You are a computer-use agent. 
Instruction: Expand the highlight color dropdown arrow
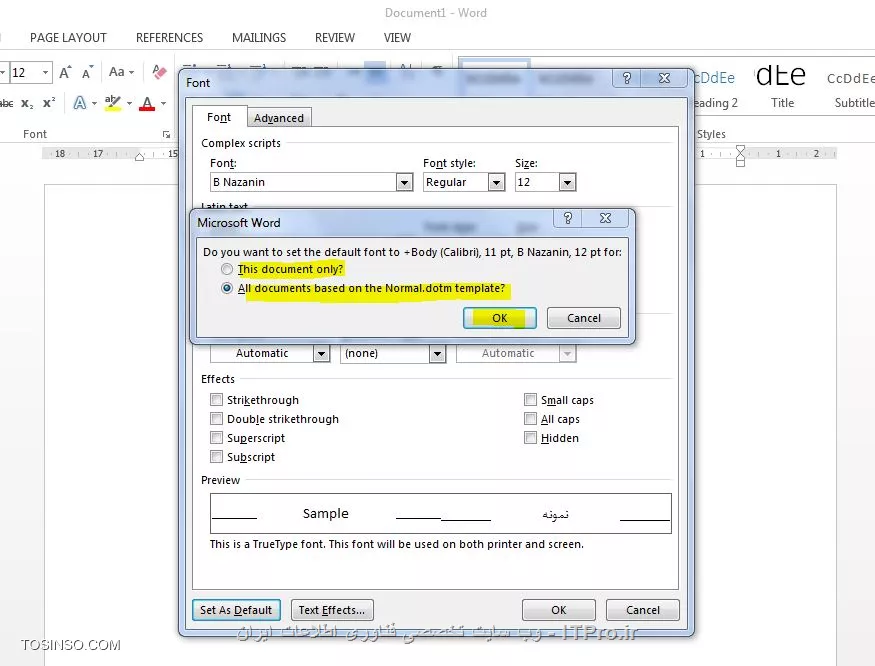tap(129, 103)
